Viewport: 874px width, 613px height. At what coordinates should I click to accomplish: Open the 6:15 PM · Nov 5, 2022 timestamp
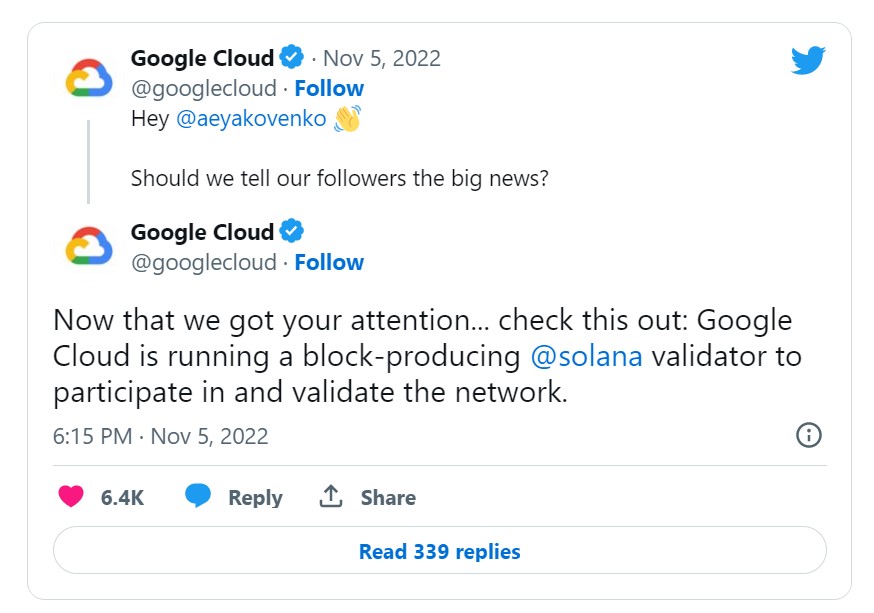[x=160, y=436]
